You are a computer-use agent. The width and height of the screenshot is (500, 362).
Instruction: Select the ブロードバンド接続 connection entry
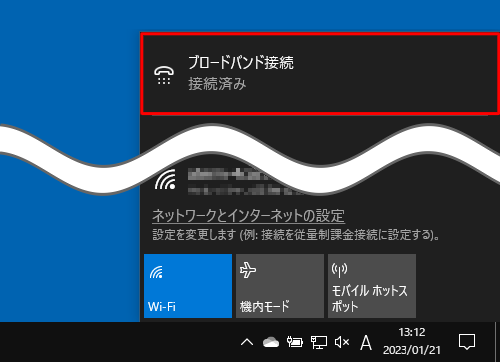click(320, 74)
